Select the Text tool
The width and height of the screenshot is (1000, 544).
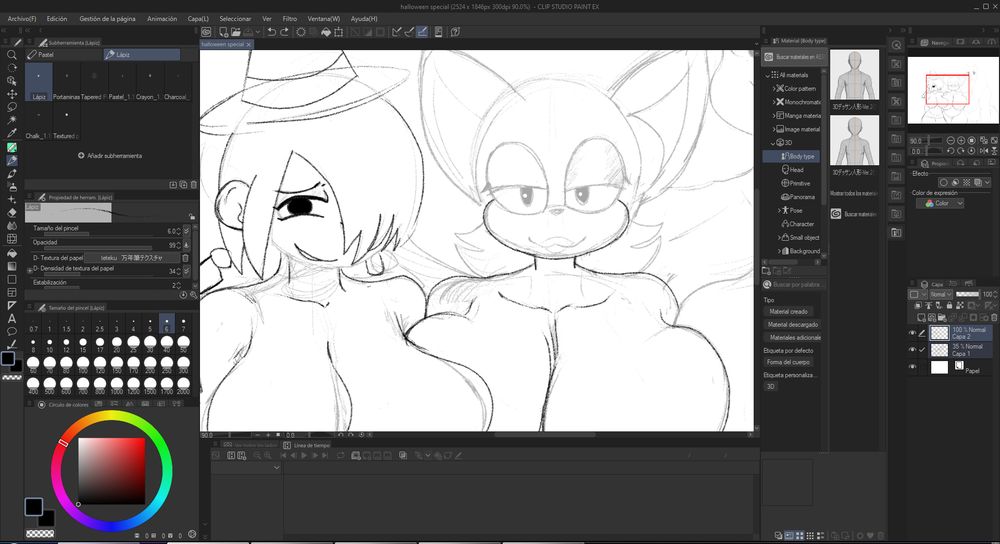tap(11, 319)
